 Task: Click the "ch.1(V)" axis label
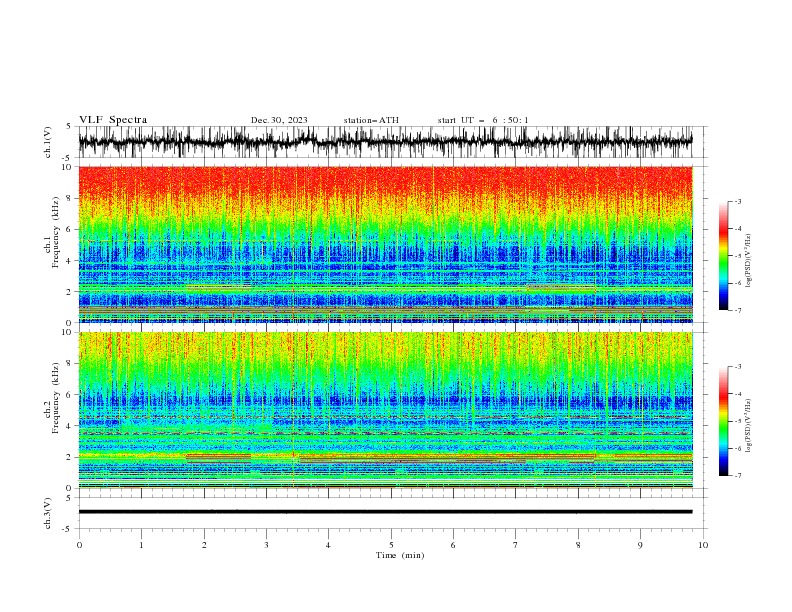point(48,142)
